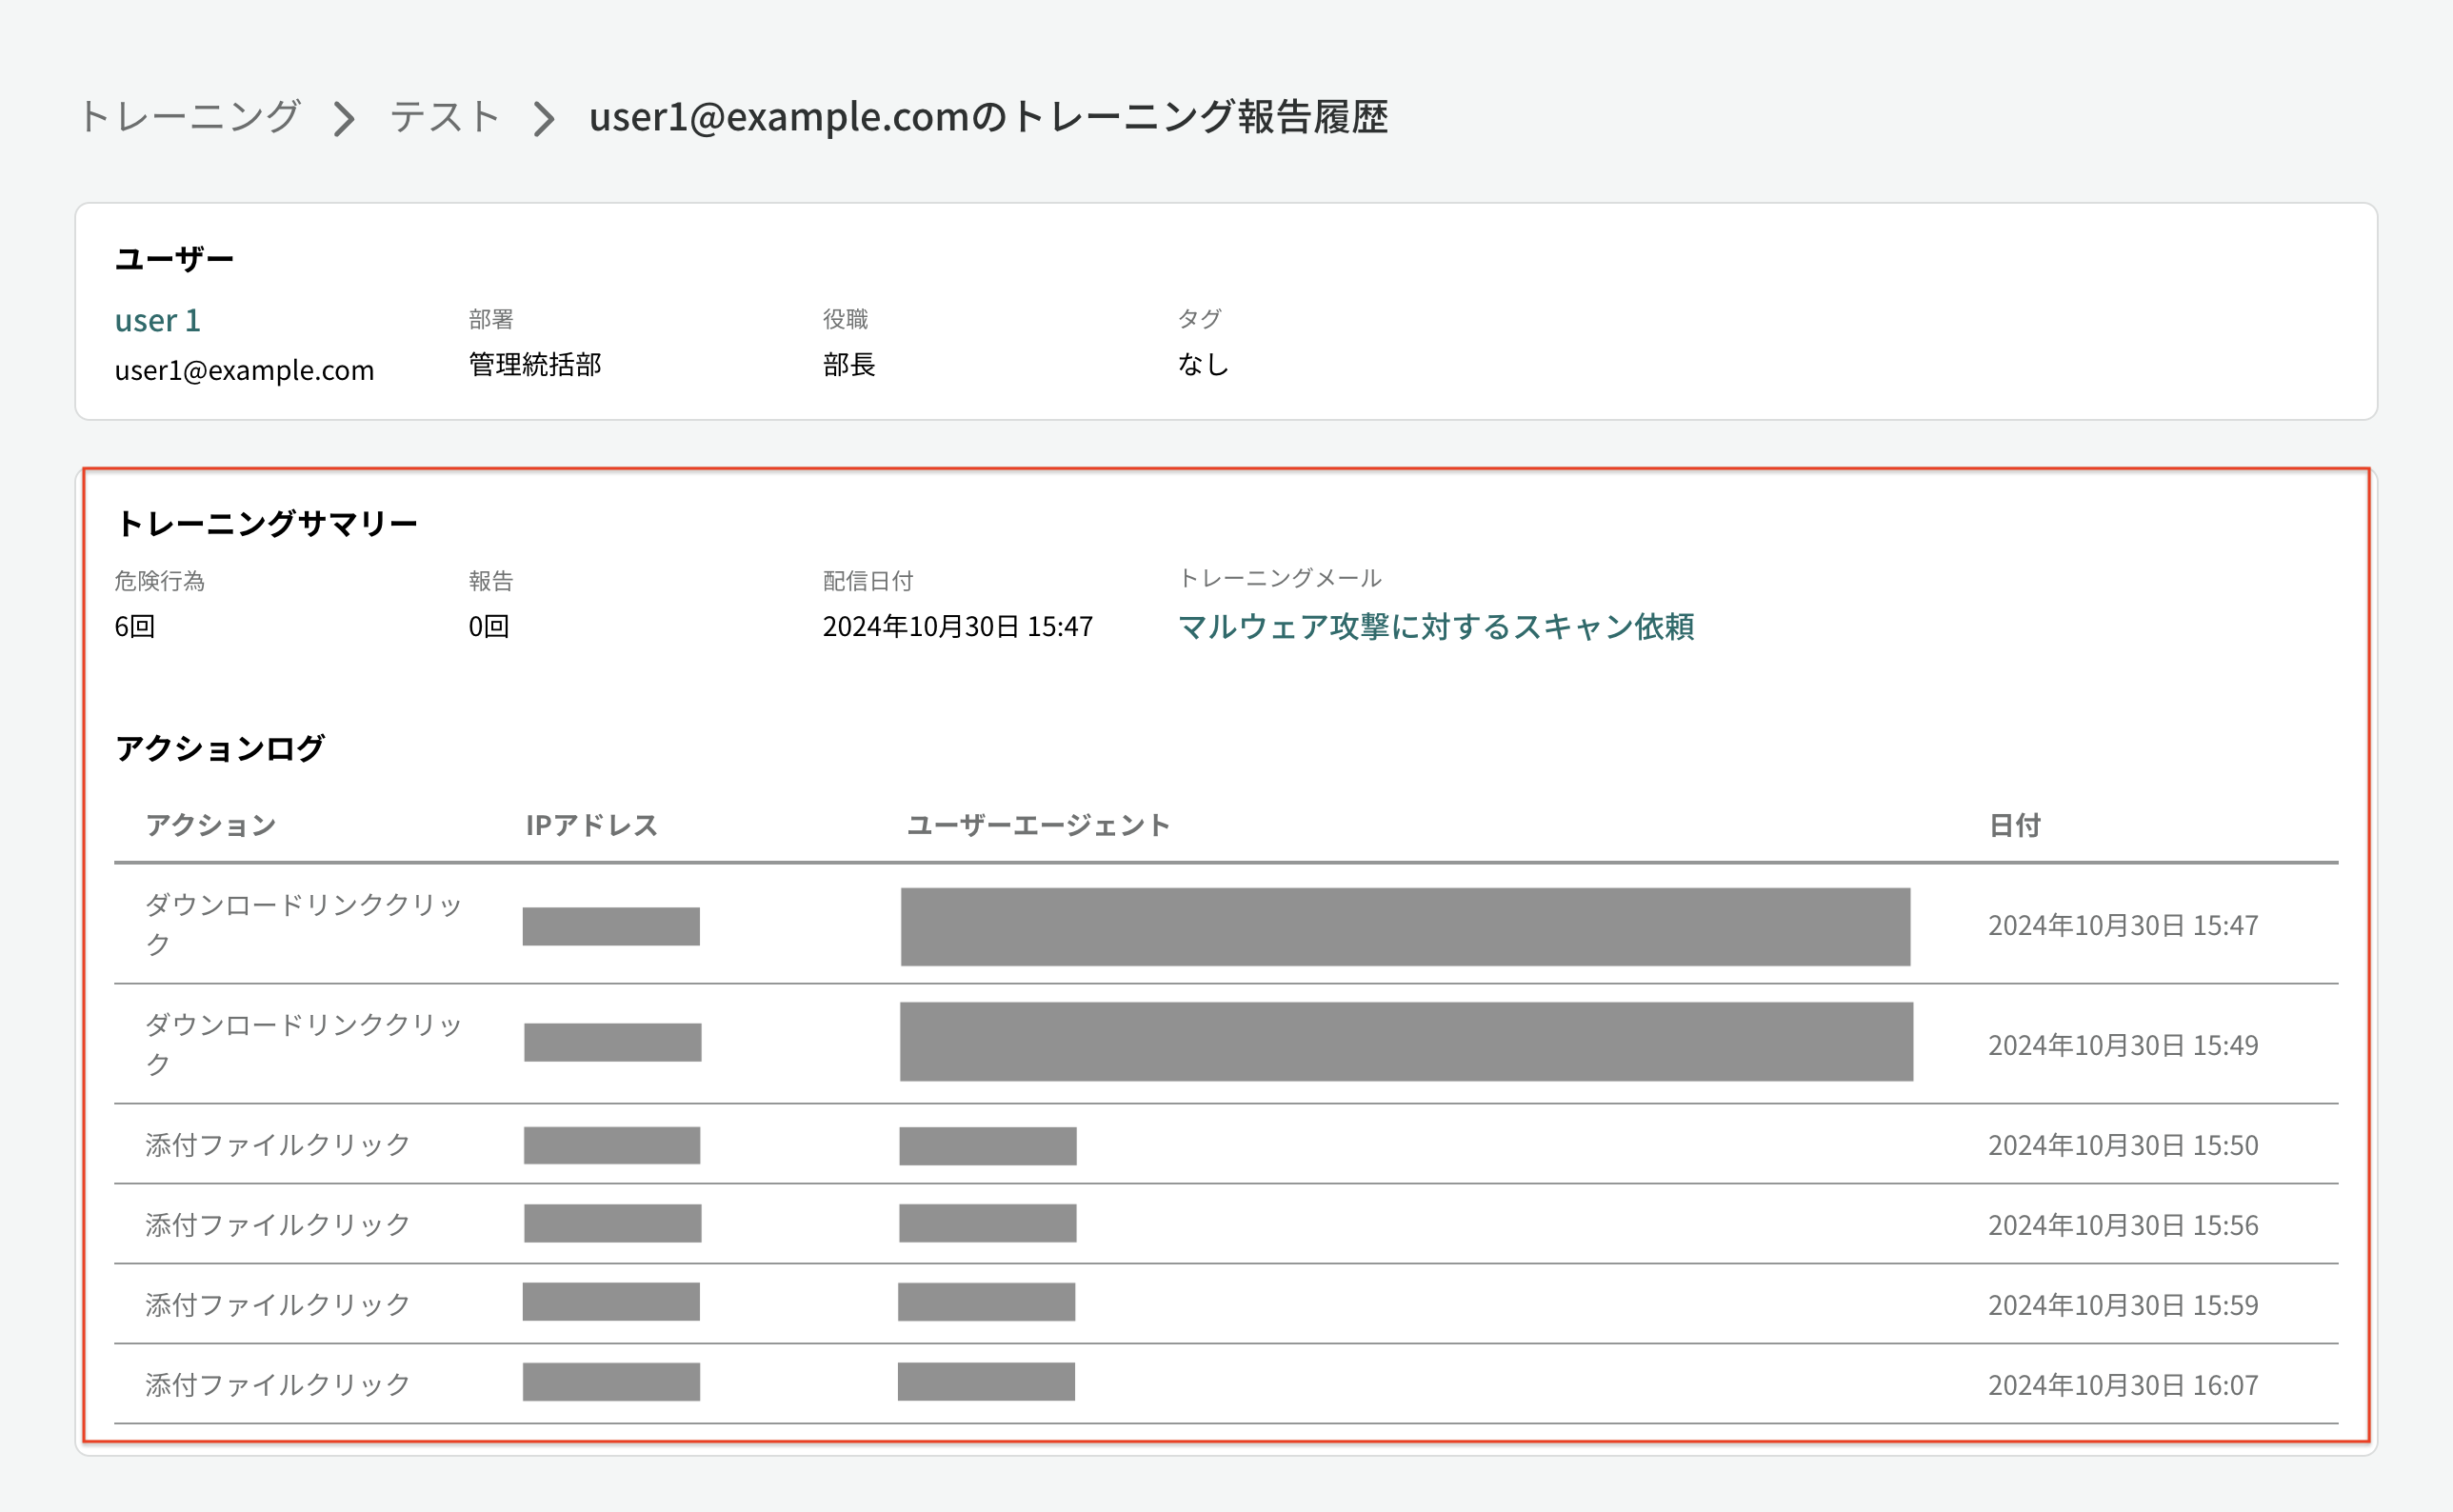Select the 添付ファイルクリック action at 15:56

click(277, 1225)
